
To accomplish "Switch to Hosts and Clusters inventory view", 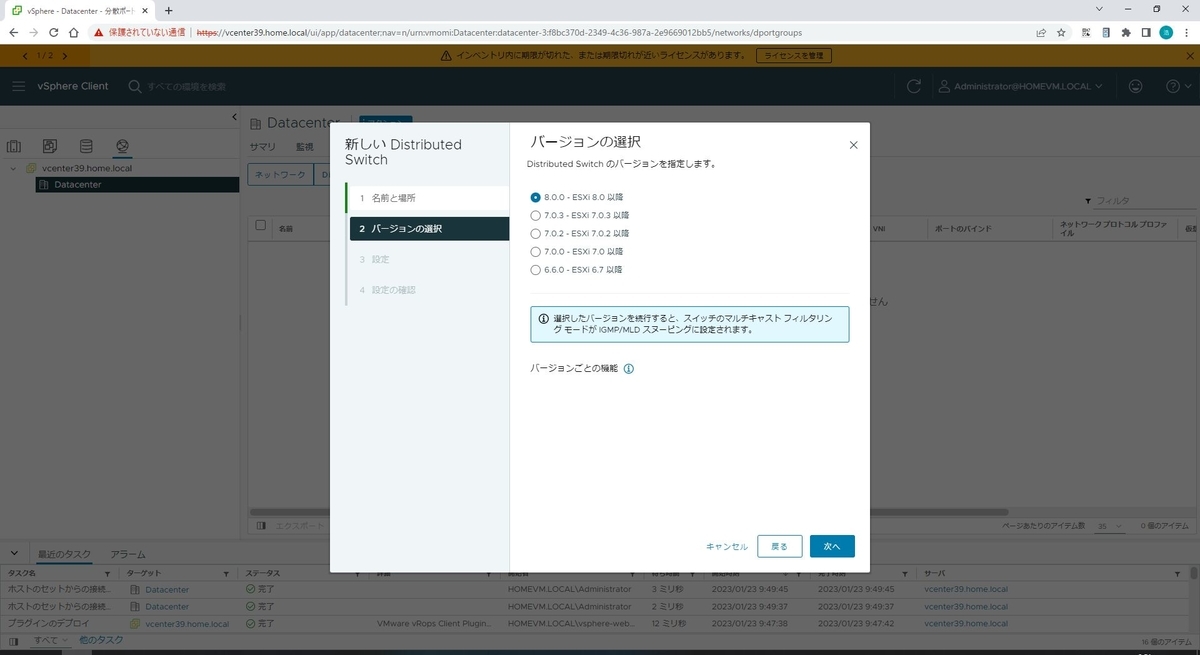I will click(x=14, y=146).
